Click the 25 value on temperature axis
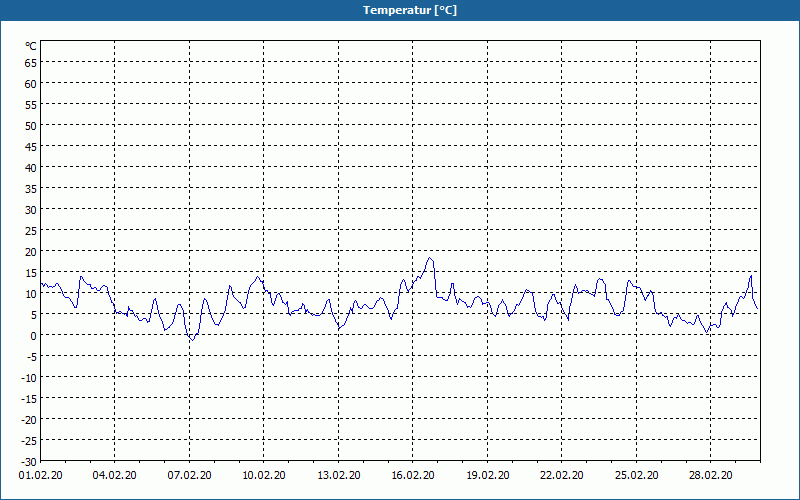 [31, 231]
